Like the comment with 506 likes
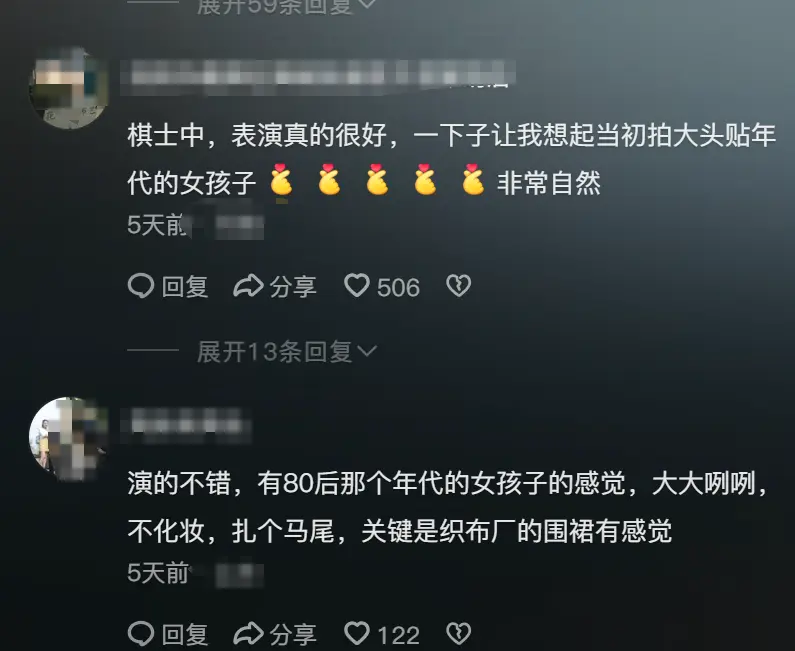795x651 pixels. point(357,285)
